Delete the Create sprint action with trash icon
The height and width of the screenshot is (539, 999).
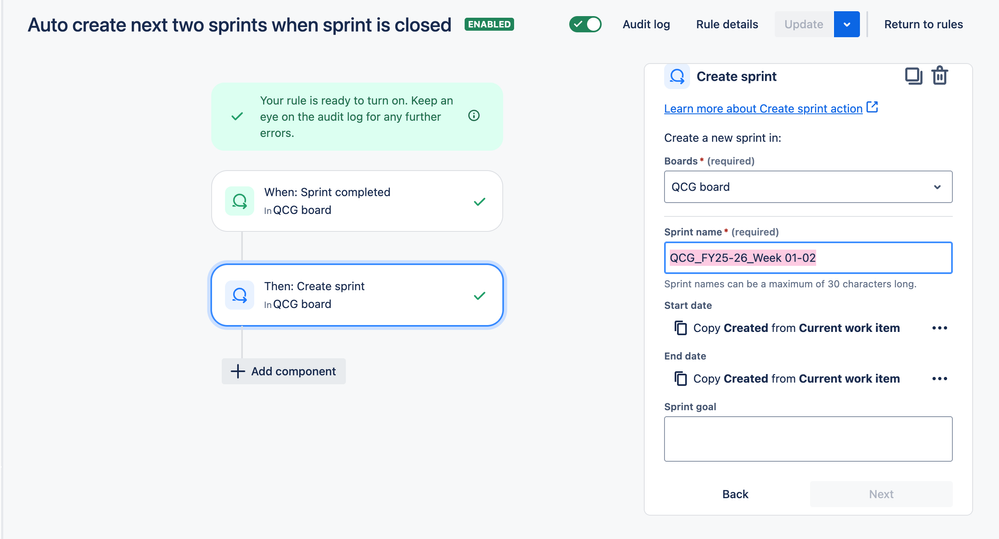pyautogui.click(x=940, y=76)
